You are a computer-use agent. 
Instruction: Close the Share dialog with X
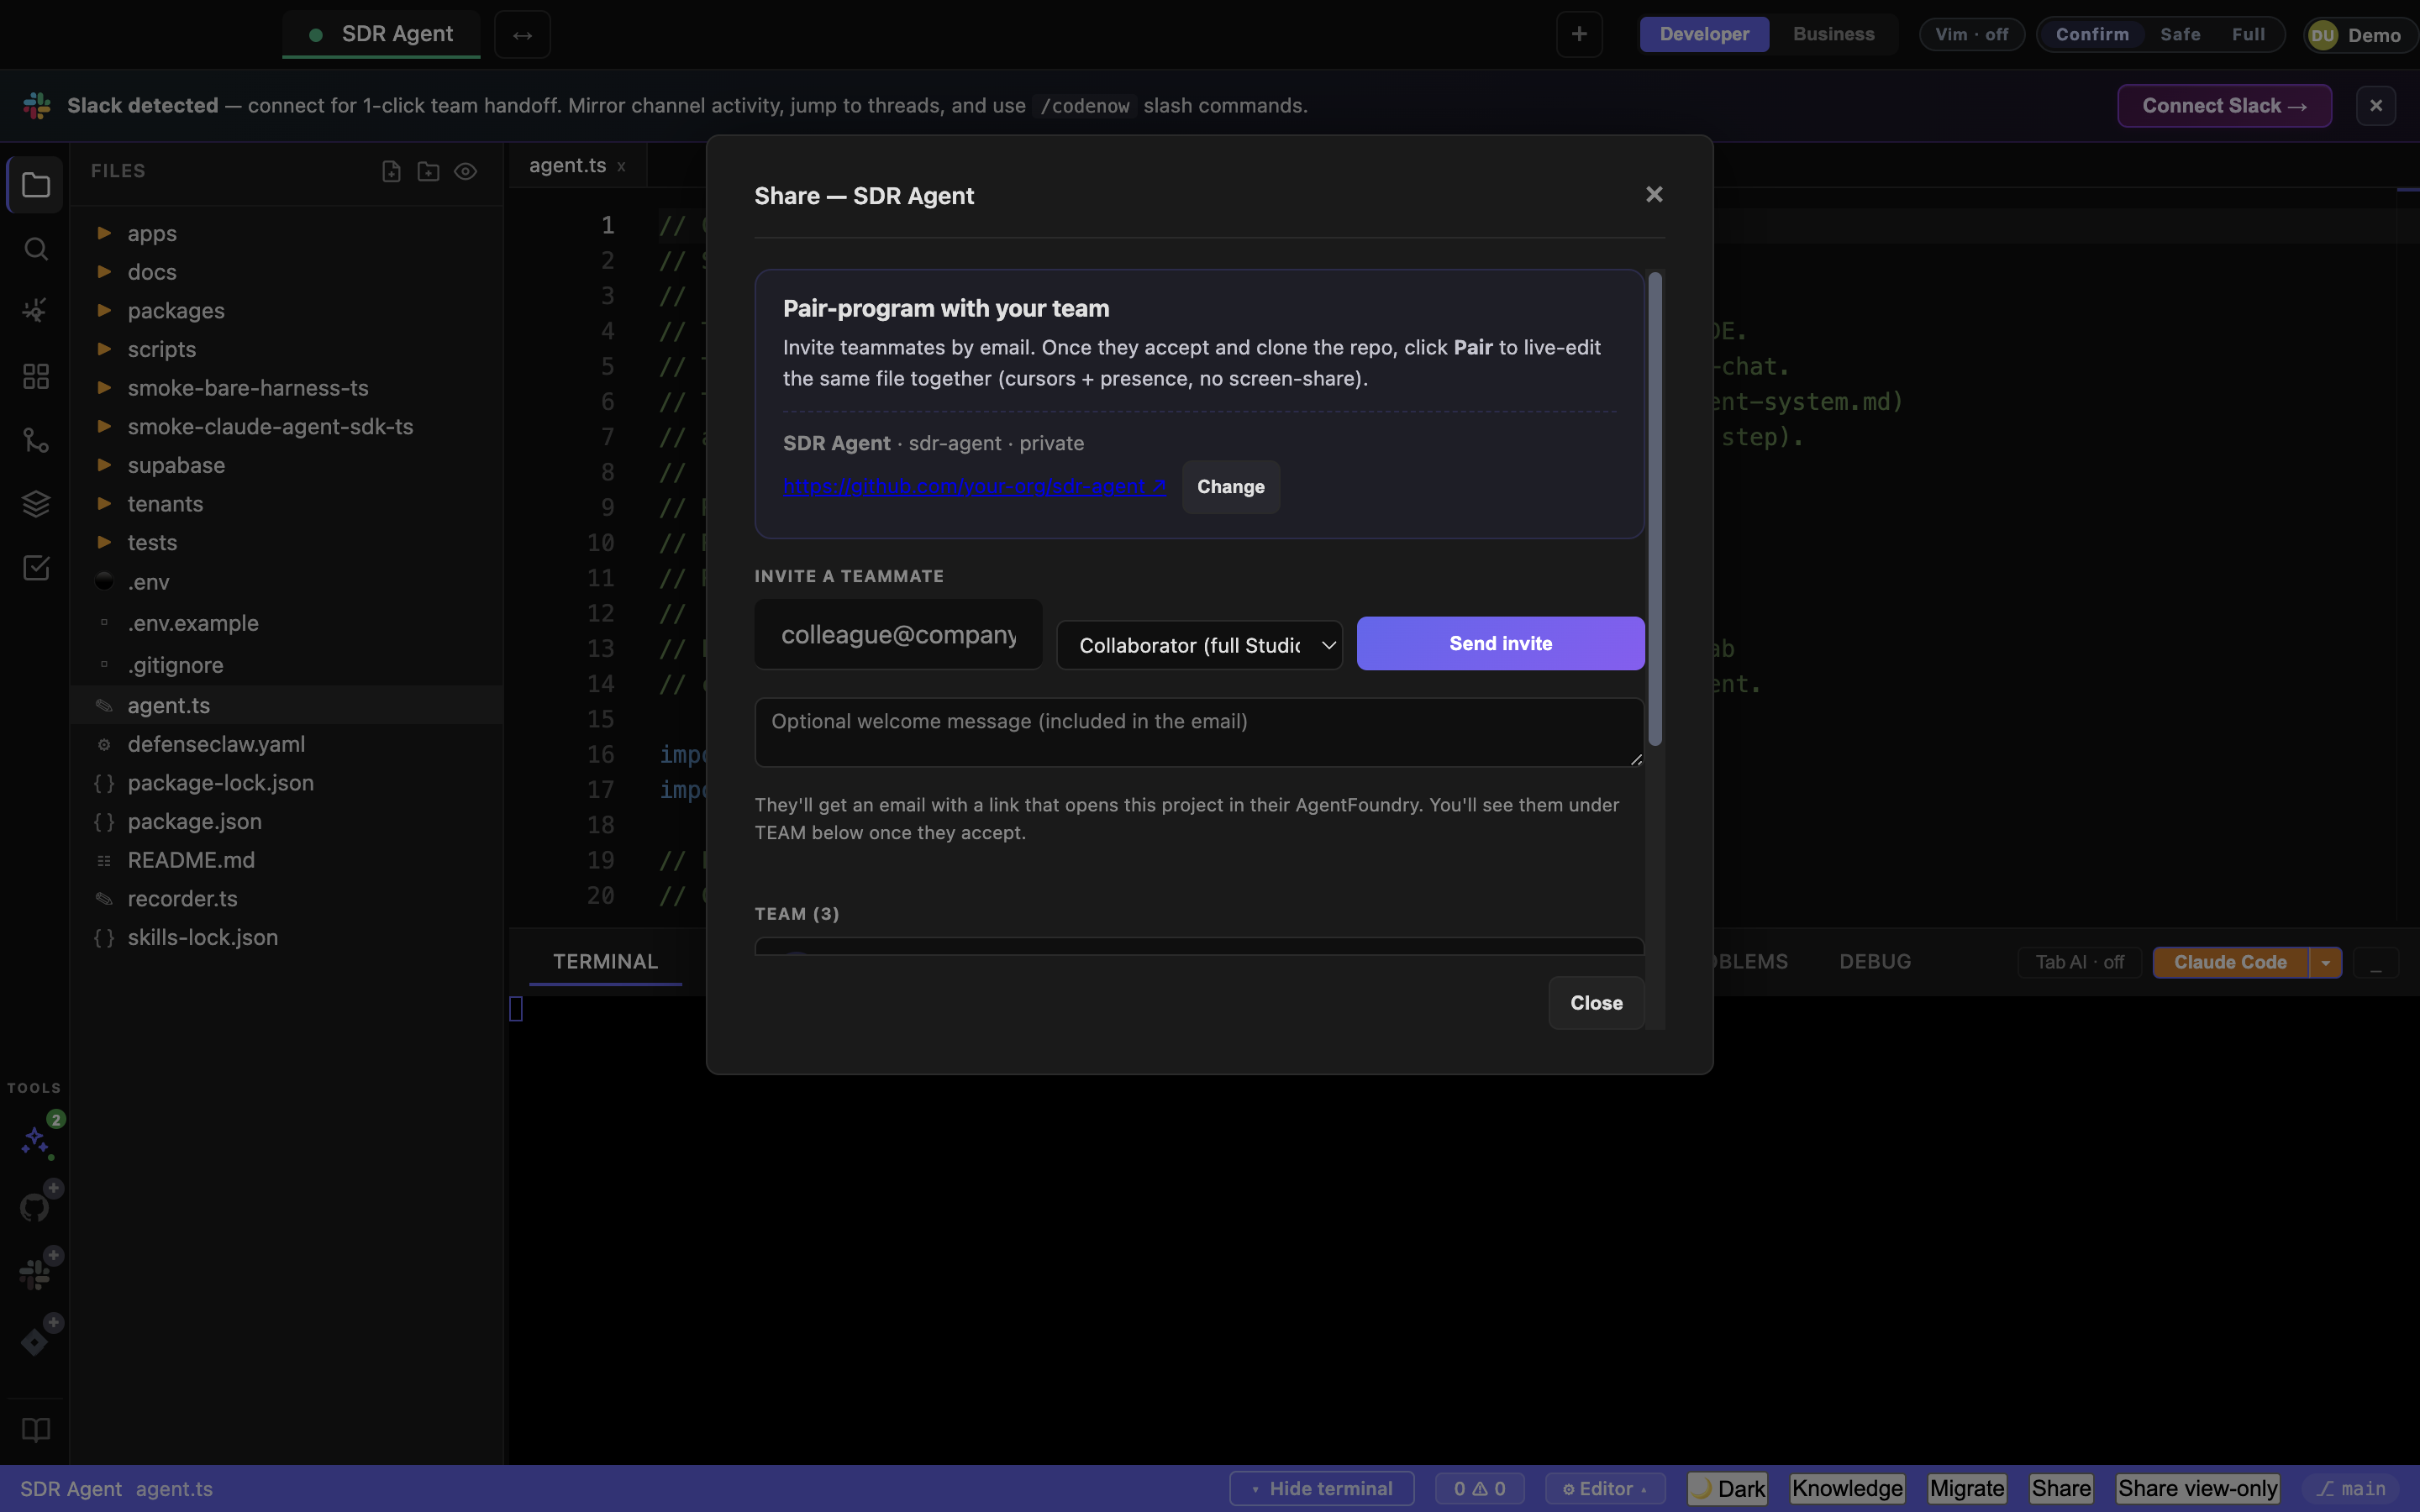pos(1654,194)
